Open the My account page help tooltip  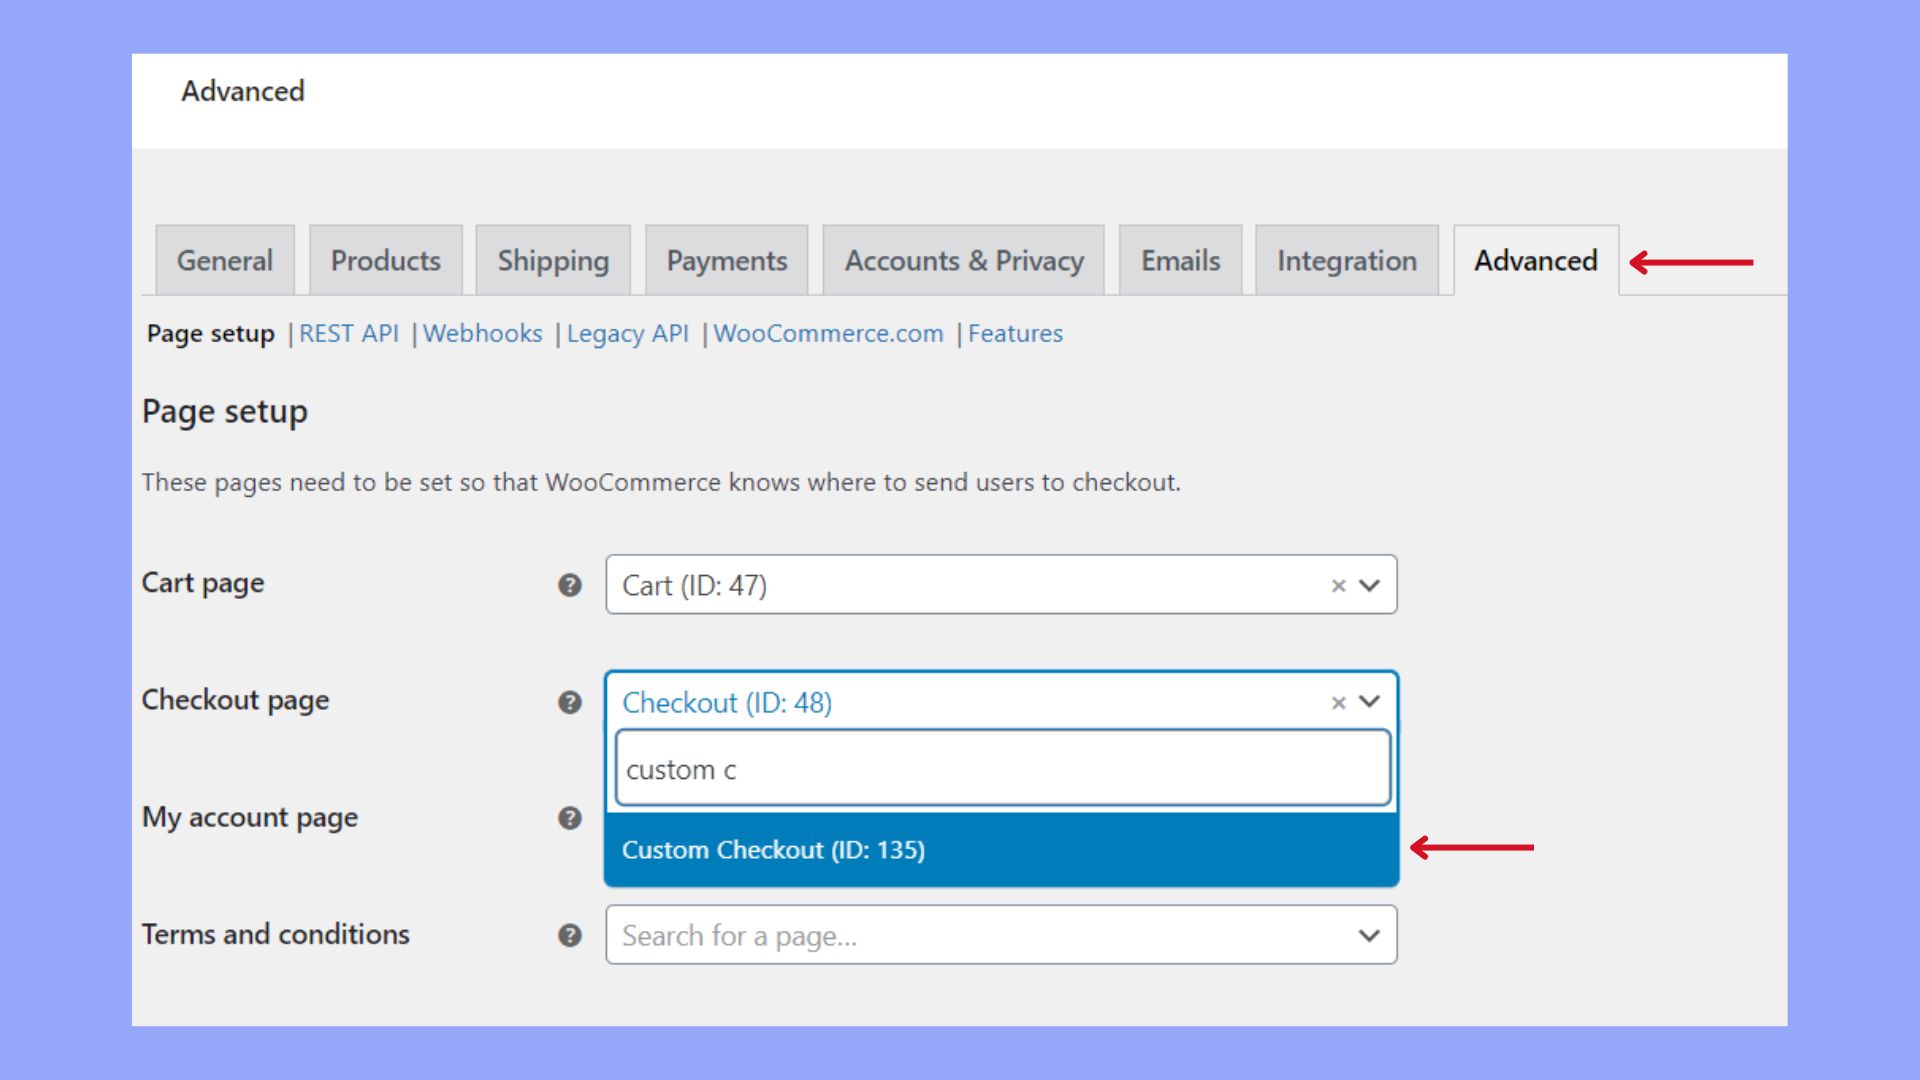[x=570, y=818]
